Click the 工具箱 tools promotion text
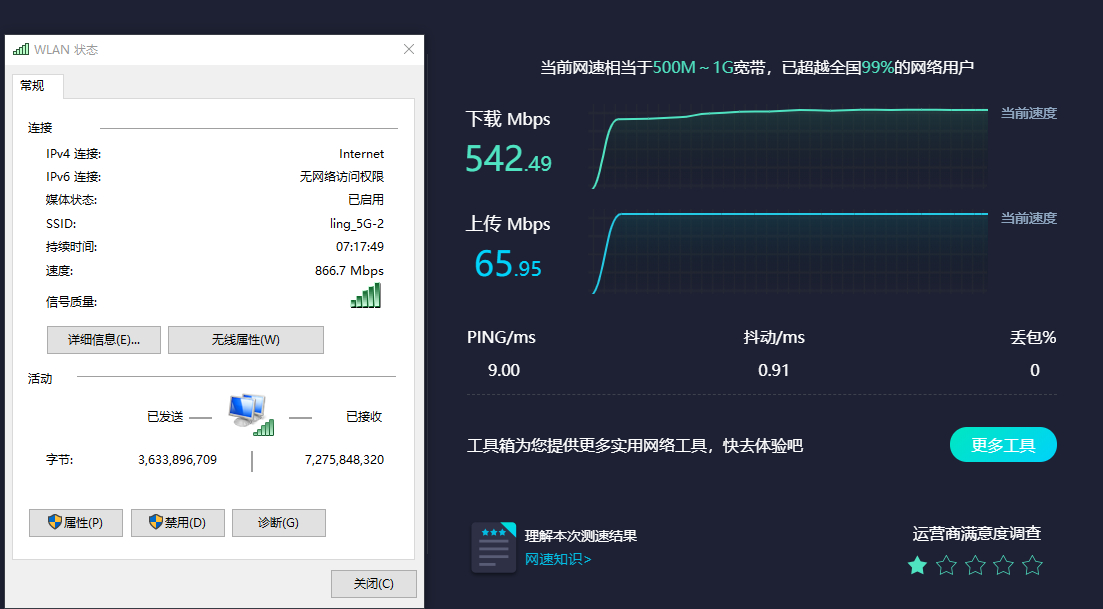Screen dimensions: 1103x609 (x=635, y=446)
